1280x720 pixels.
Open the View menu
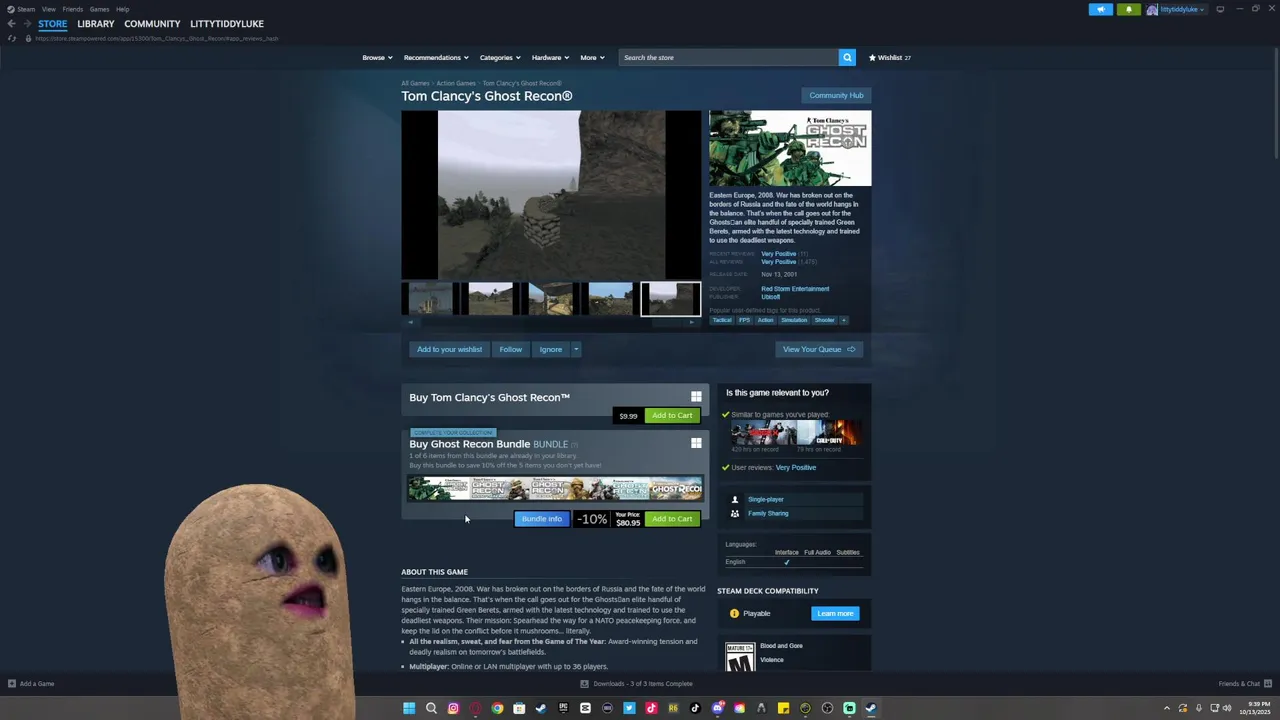click(x=48, y=9)
